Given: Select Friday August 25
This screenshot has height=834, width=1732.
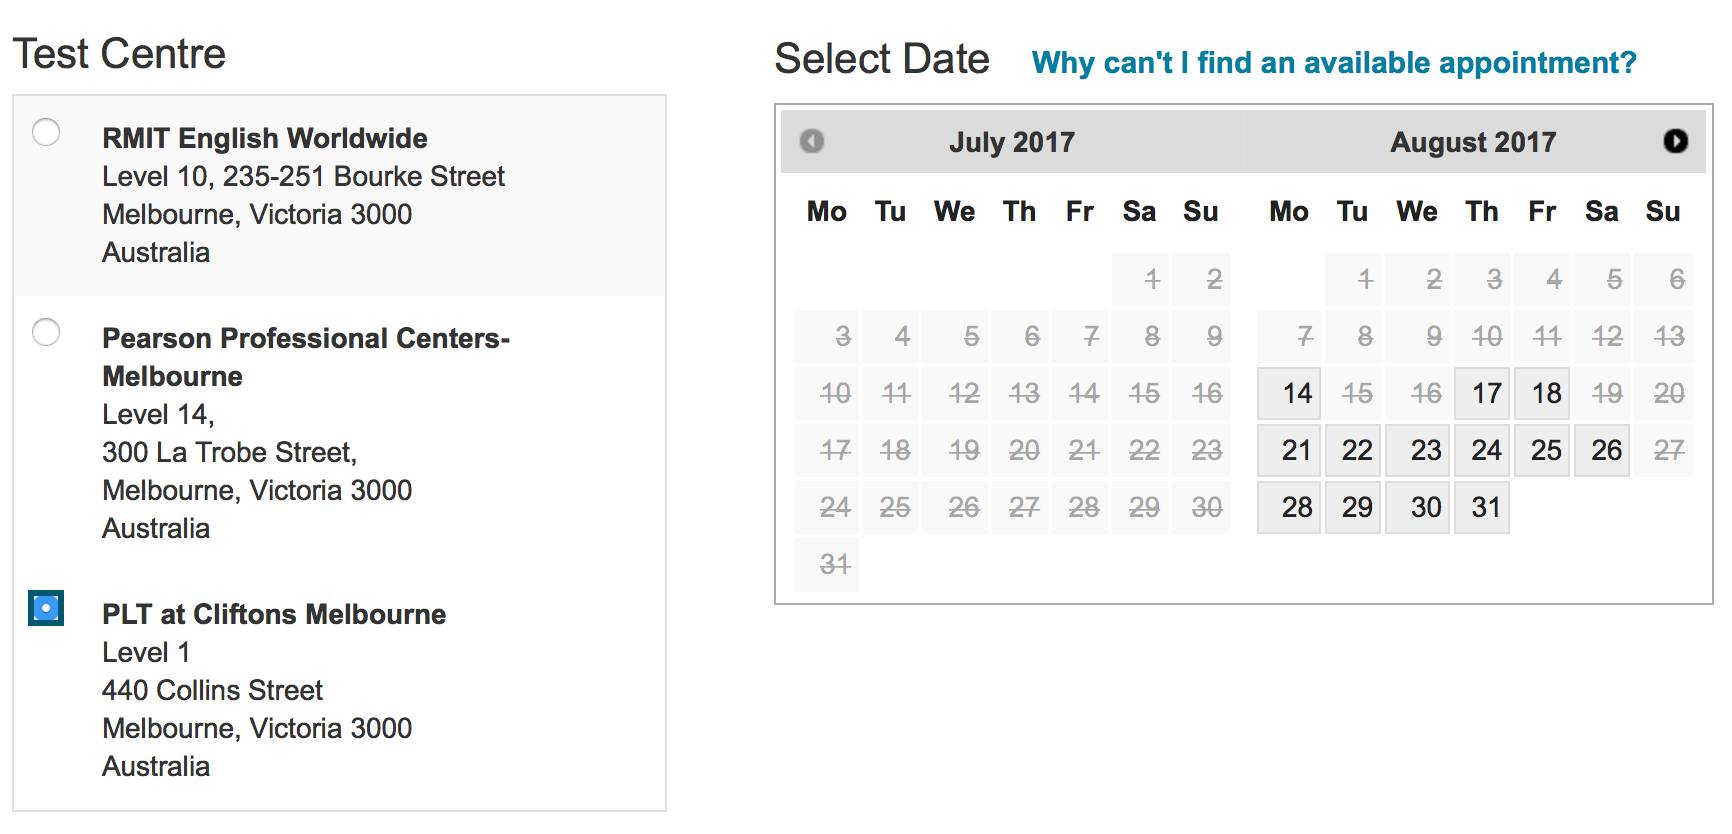Looking at the screenshot, I should tap(1545, 450).
